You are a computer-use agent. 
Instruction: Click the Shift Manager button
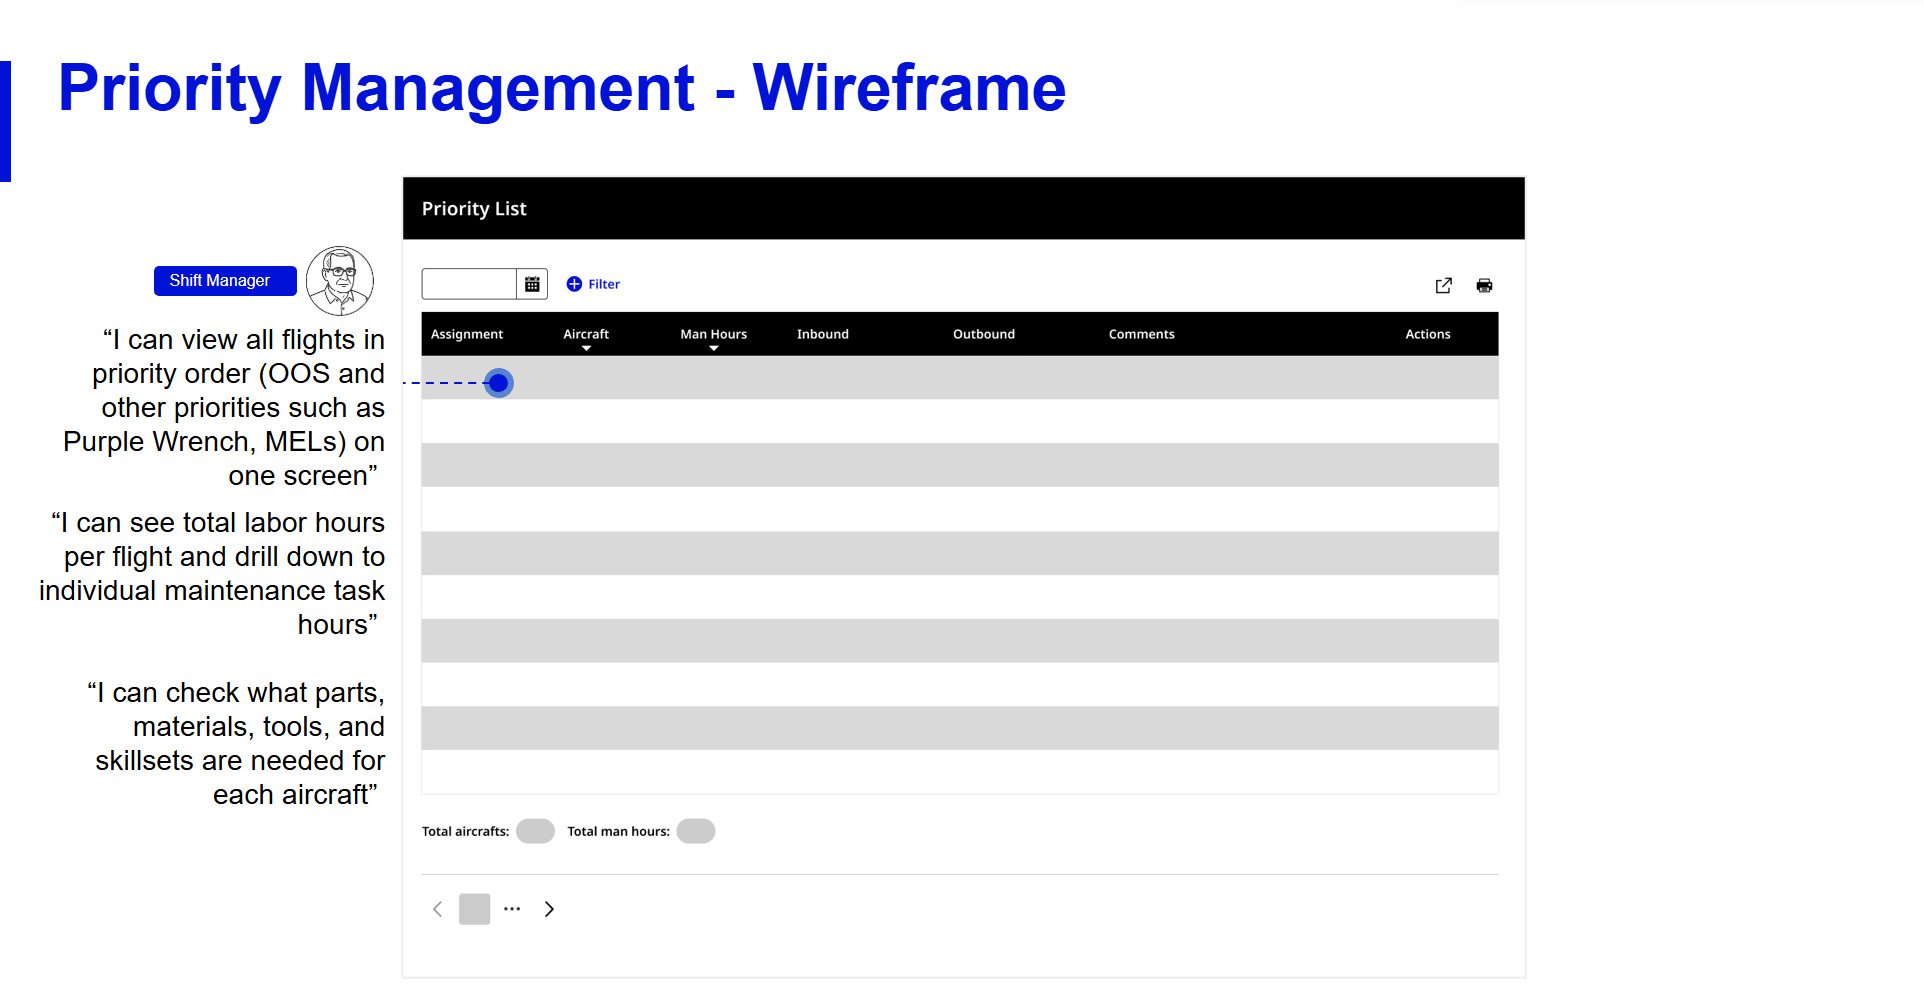click(224, 280)
